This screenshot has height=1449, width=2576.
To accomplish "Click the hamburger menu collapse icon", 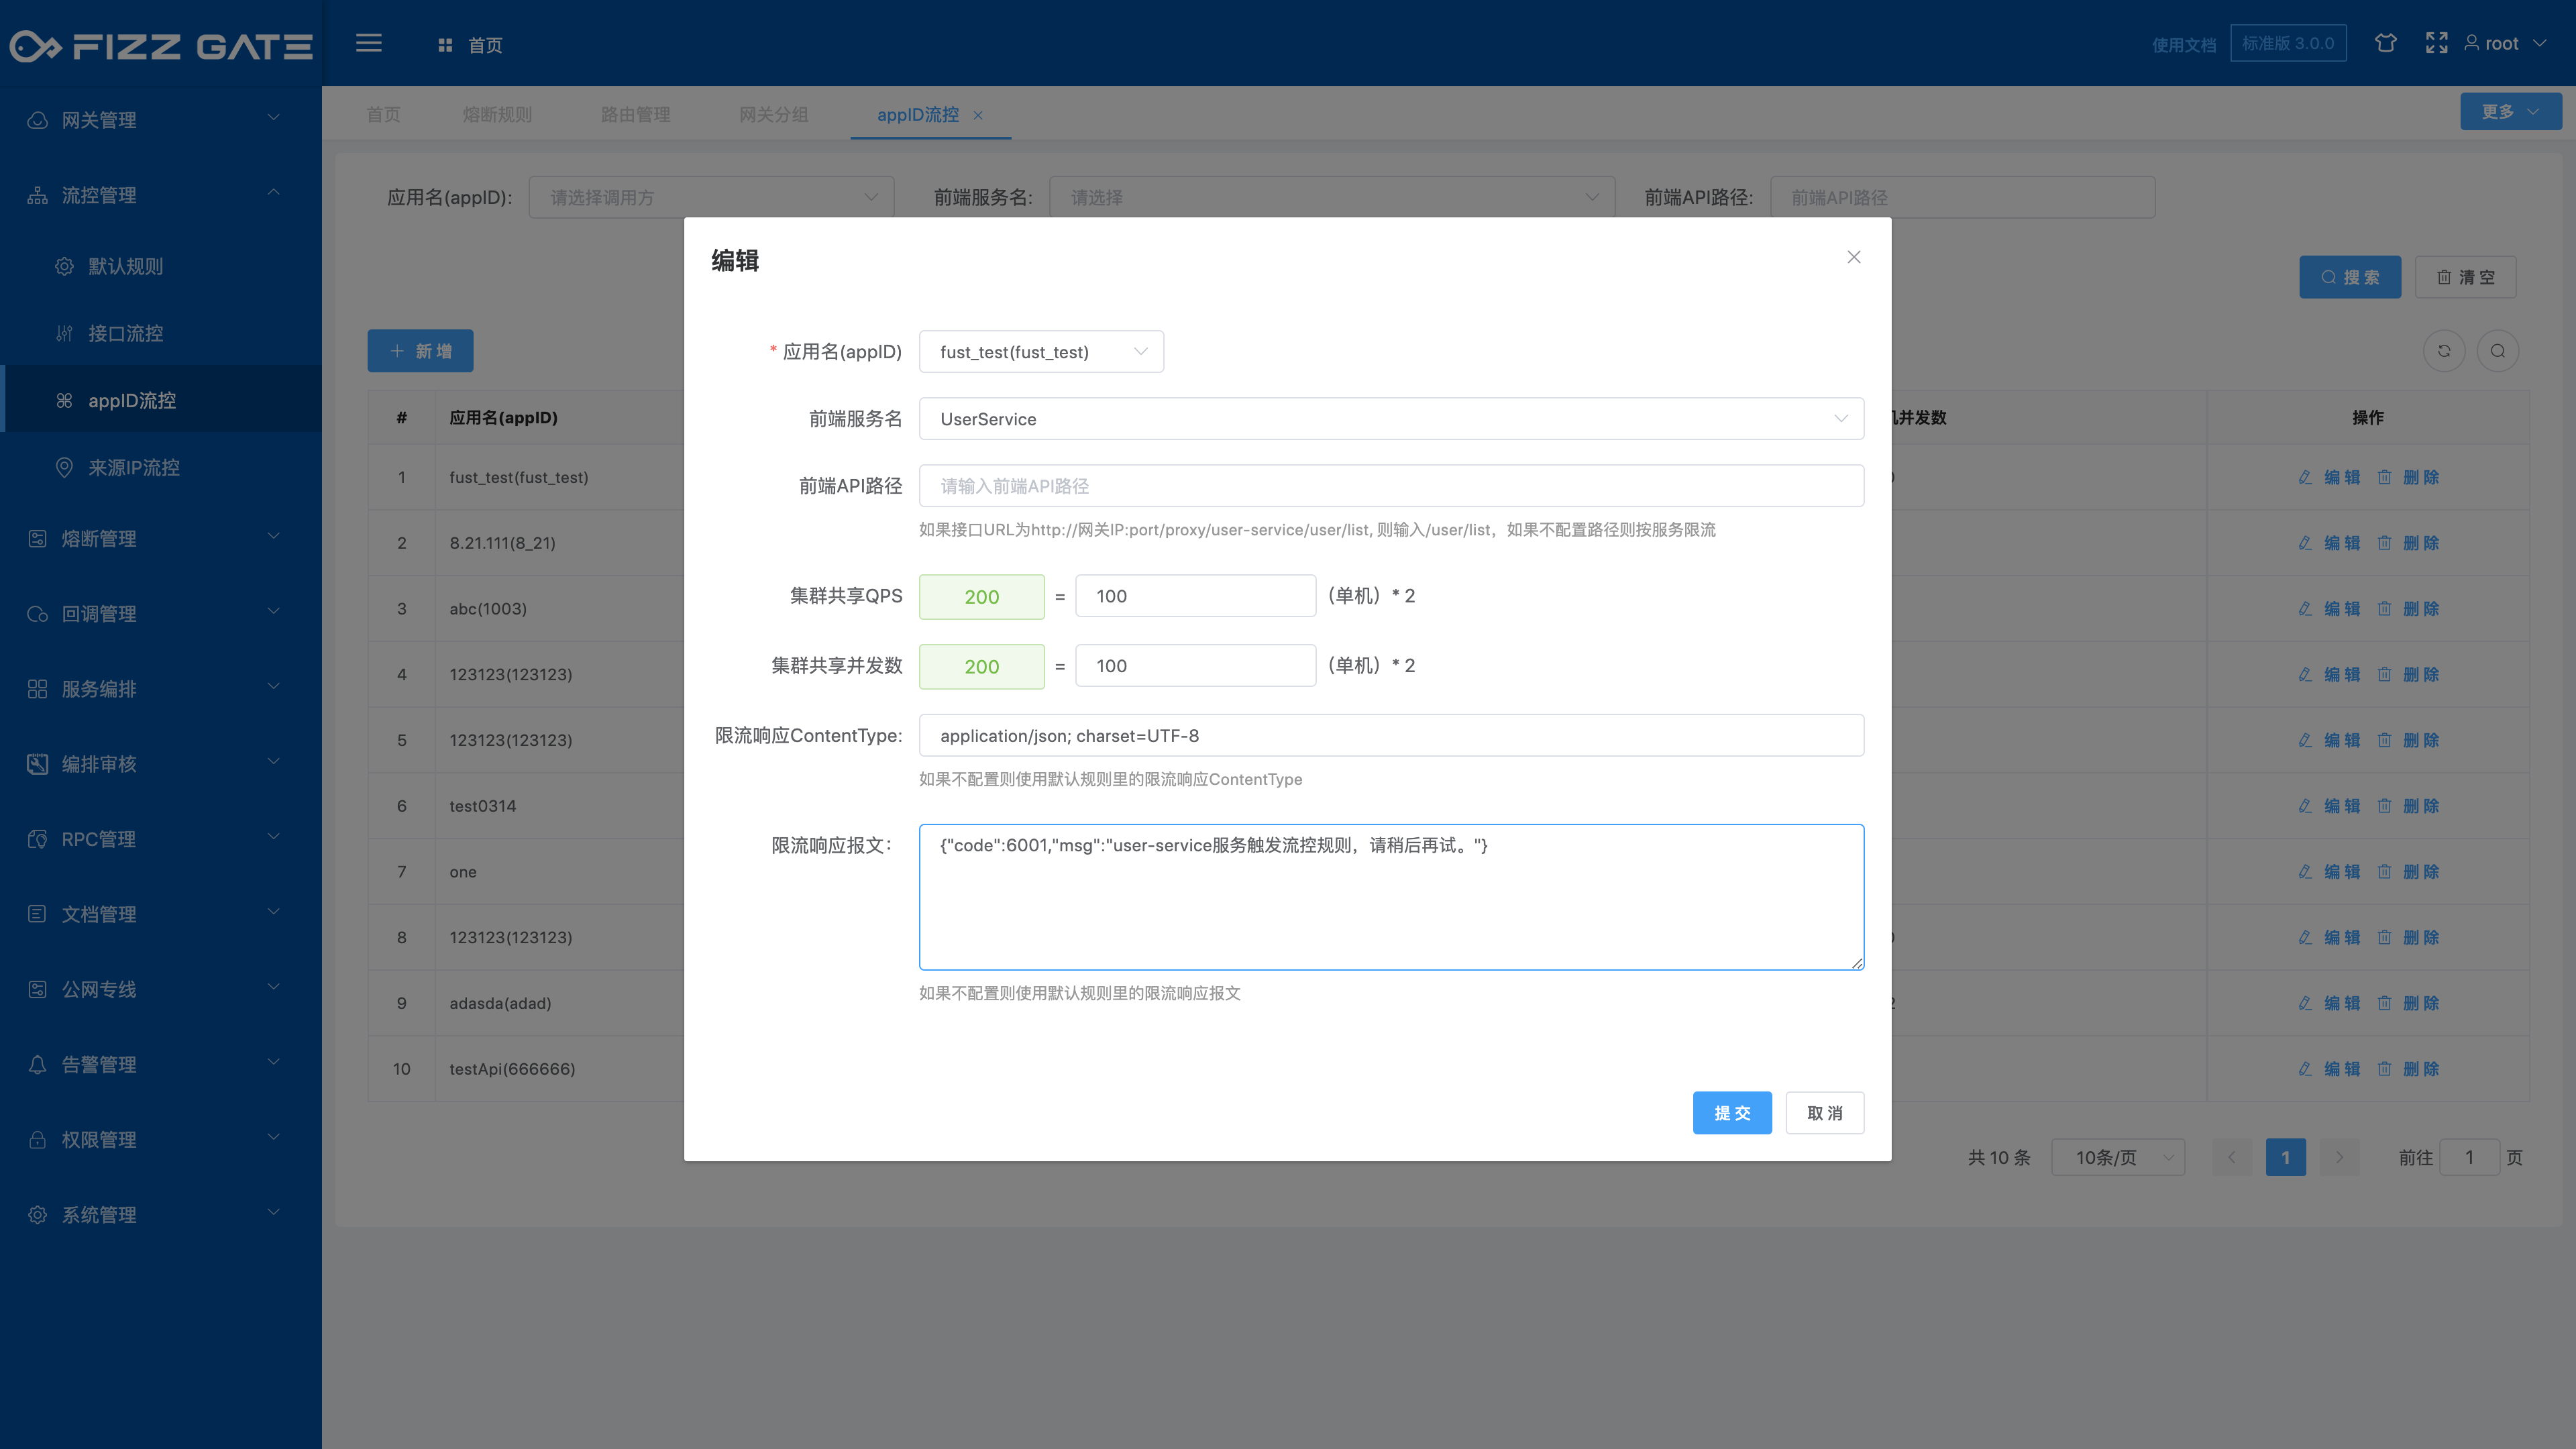I will point(369,43).
